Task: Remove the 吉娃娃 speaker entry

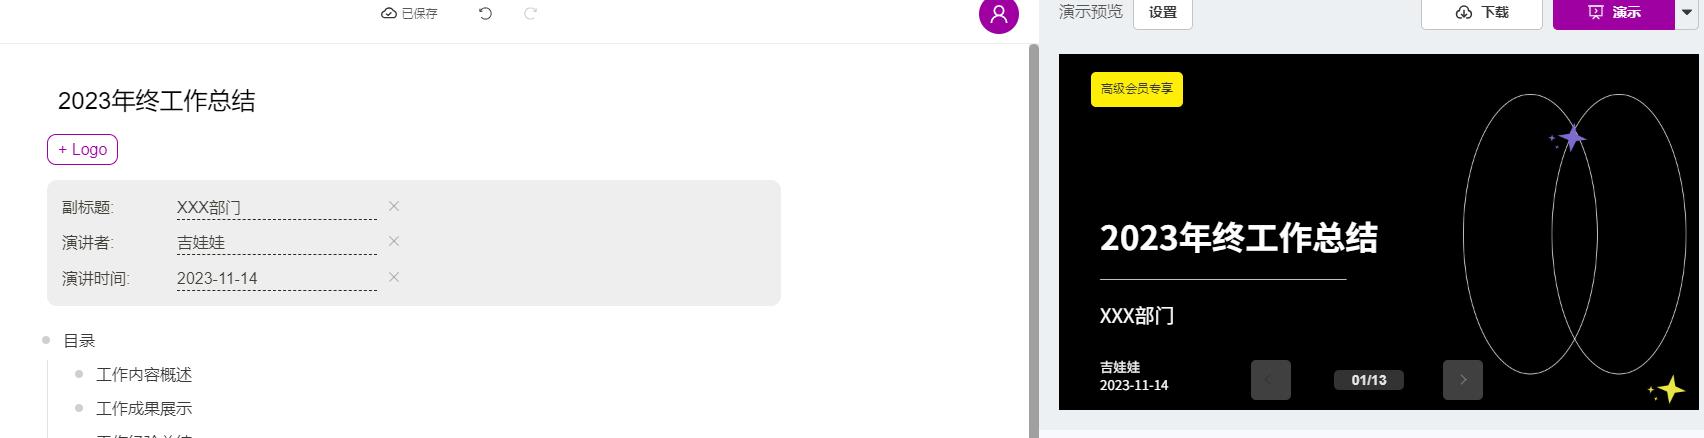Action: coord(394,241)
